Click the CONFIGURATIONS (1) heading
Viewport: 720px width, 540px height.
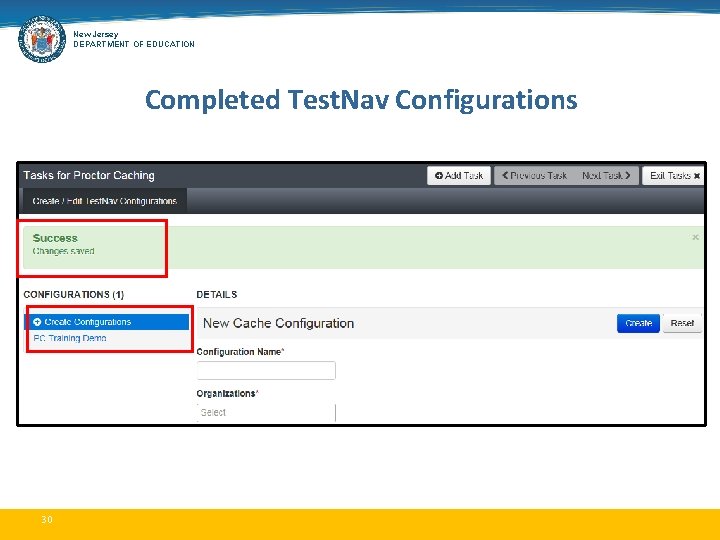pyautogui.click(x=73, y=294)
